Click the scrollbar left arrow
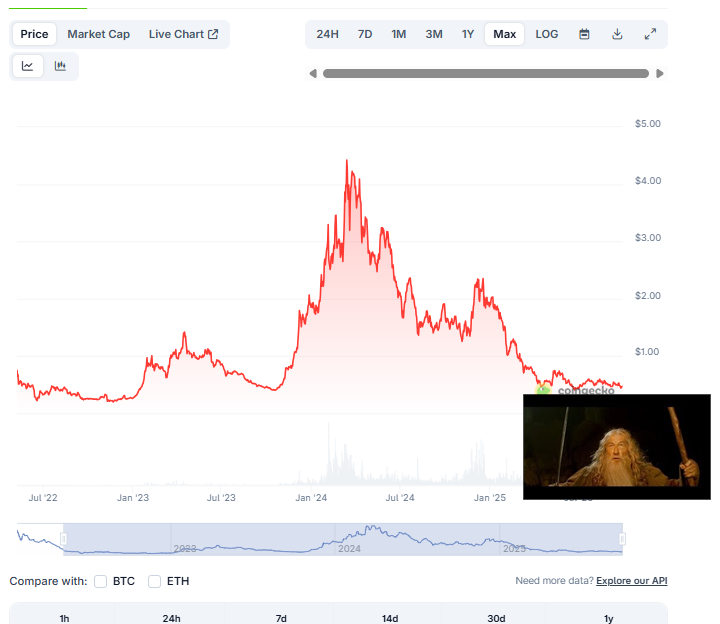 pyautogui.click(x=313, y=73)
